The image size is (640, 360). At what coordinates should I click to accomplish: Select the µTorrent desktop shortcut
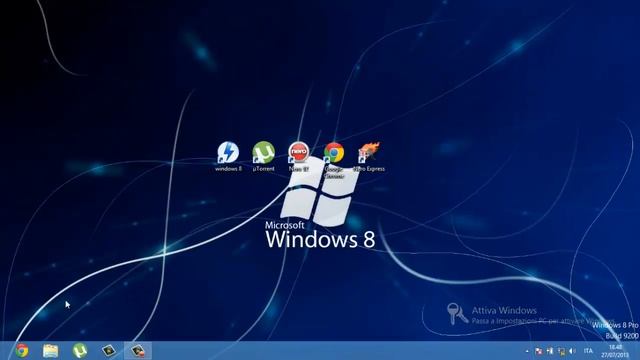click(263, 156)
